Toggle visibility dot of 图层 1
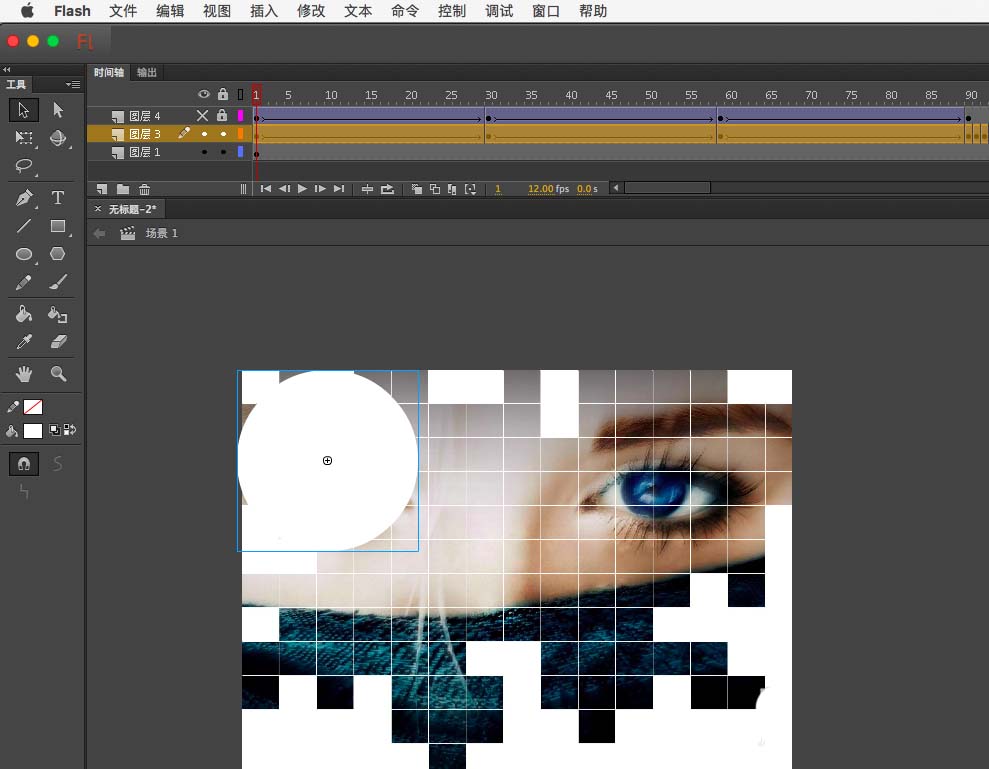This screenshot has height=769, width=989. [x=204, y=152]
